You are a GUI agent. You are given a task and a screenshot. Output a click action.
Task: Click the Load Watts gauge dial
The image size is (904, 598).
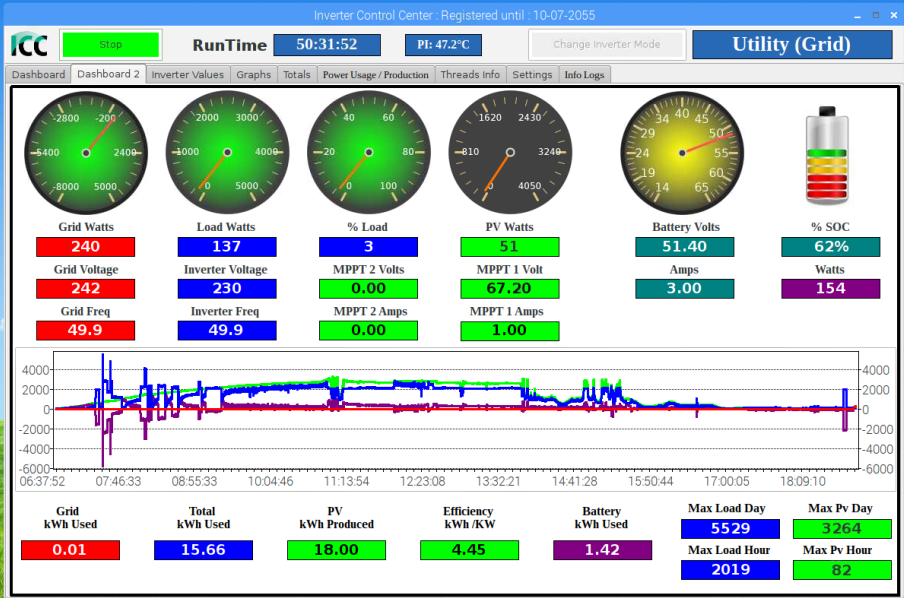[227, 152]
